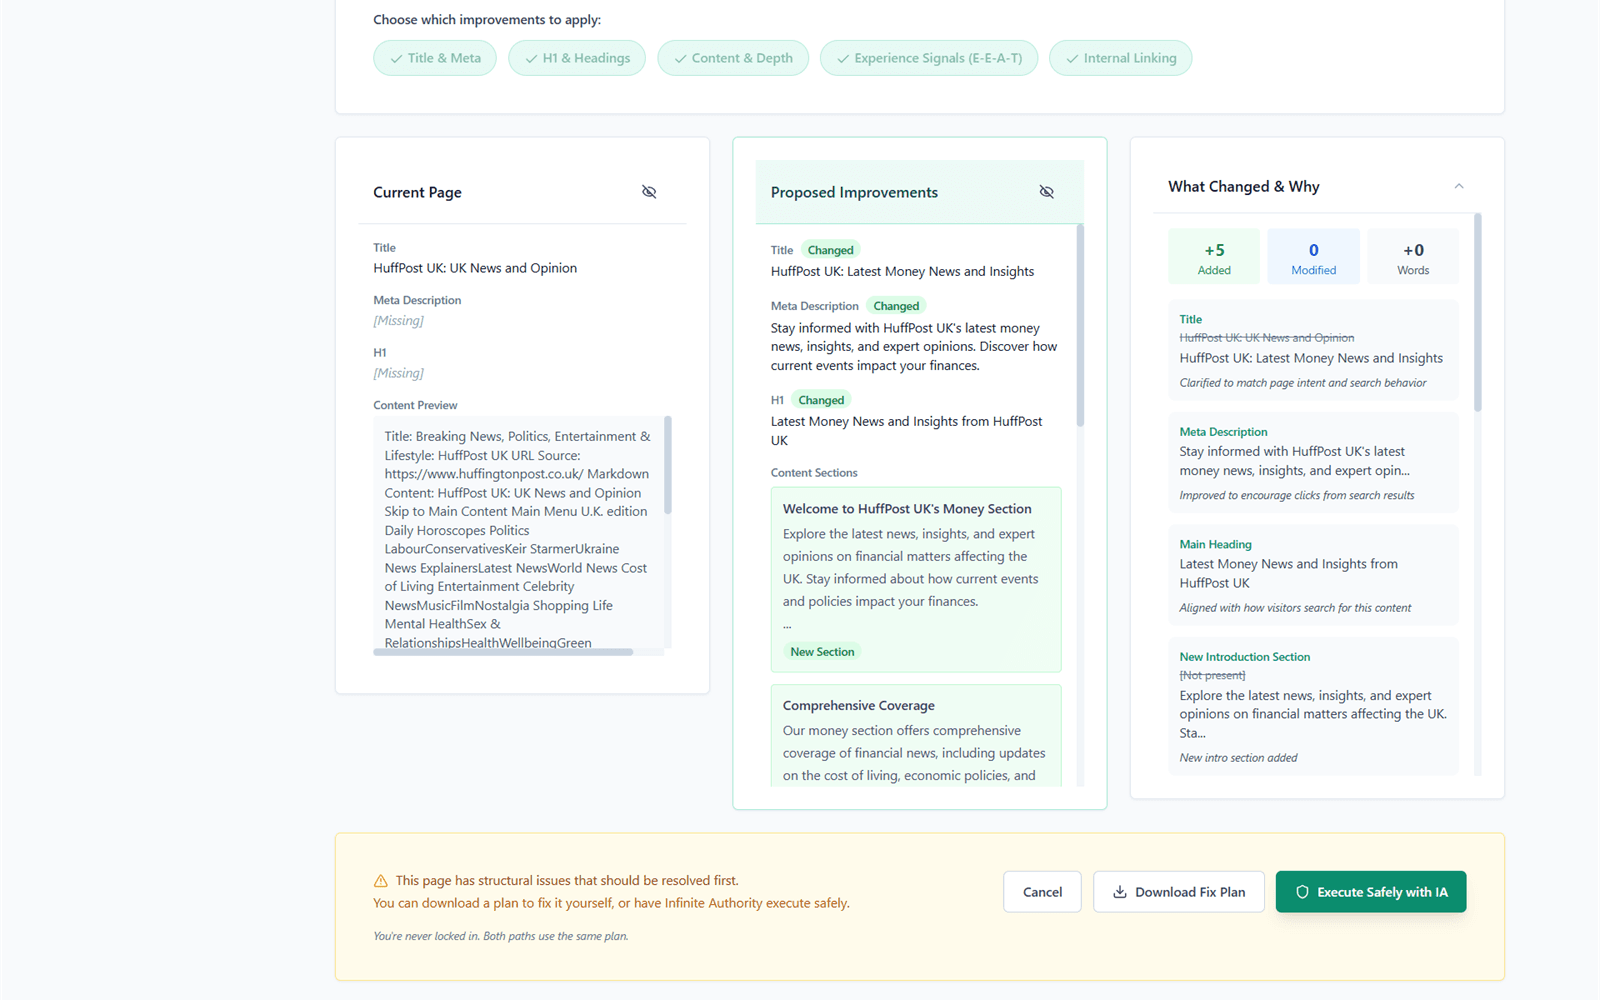The image size is (1600, 1000).
Task: Click the Changed badge next to Meta Description
Action: 896,306
